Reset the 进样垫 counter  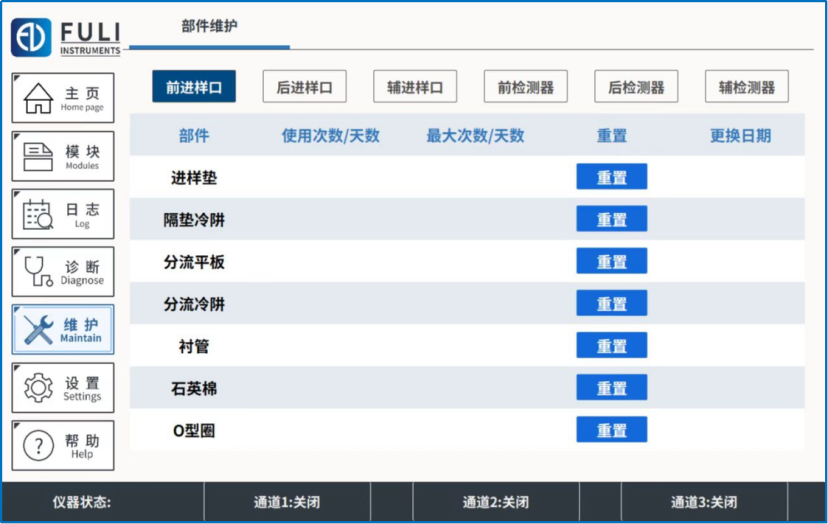611,176
